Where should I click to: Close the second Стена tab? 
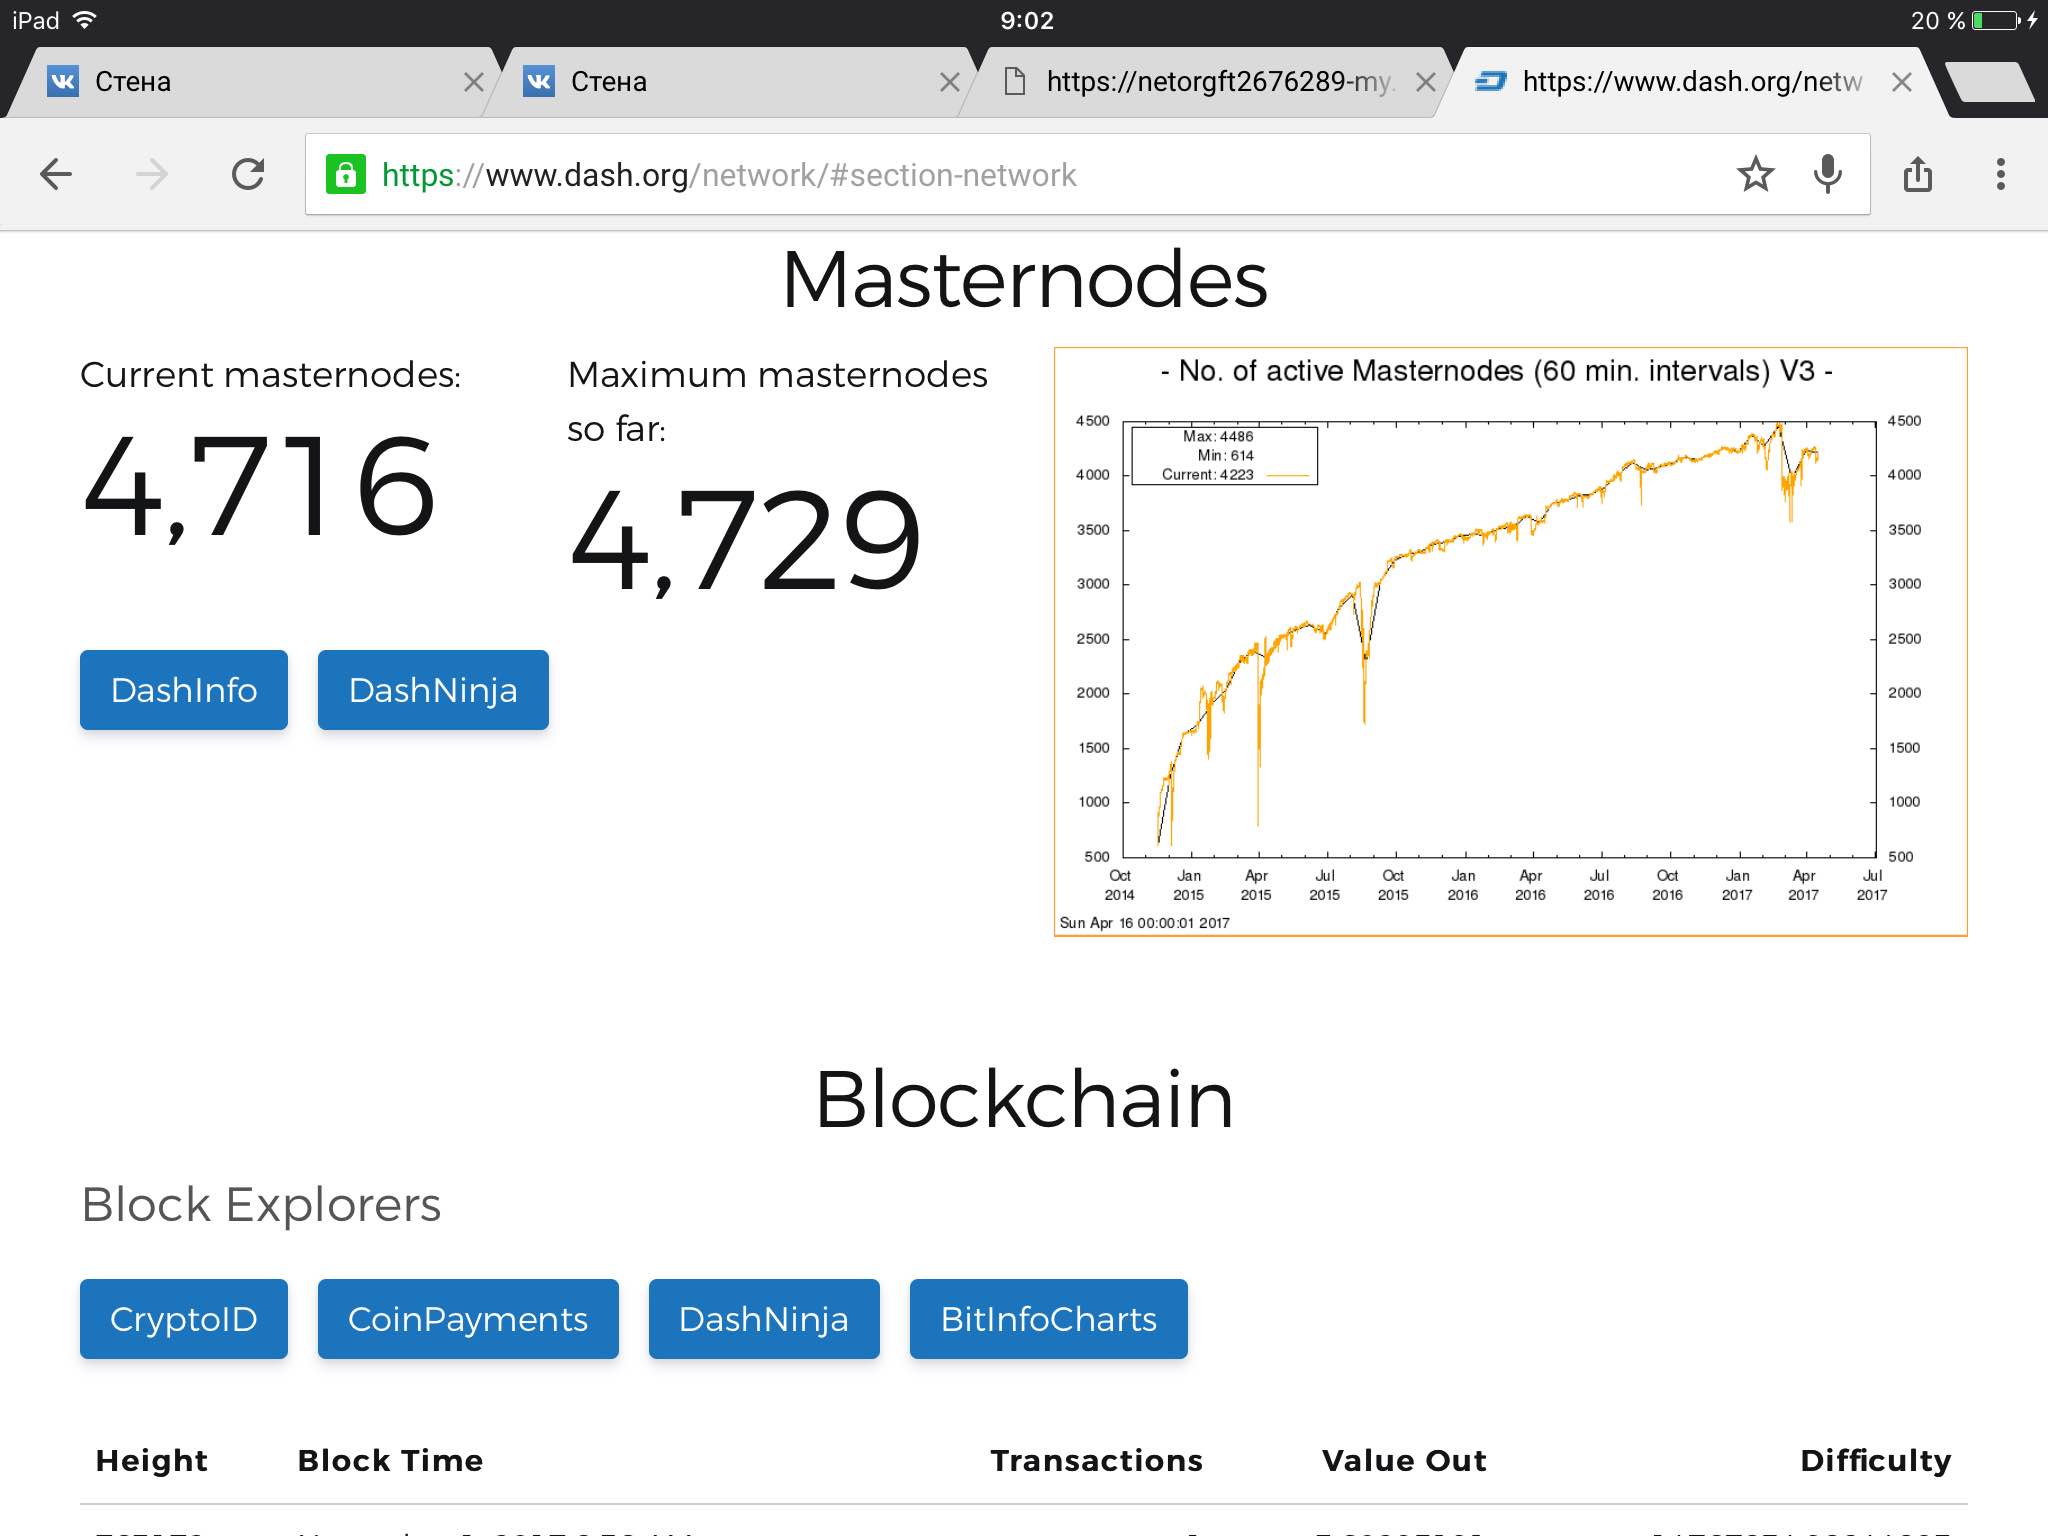point(950,82)
